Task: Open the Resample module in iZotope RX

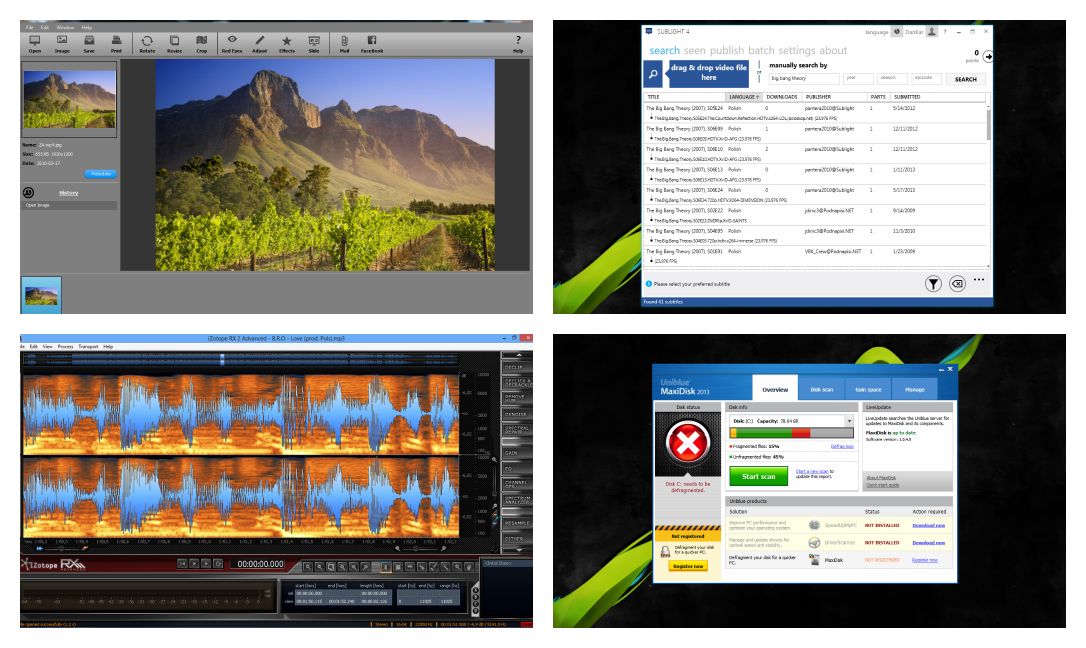Action: click(516, 523)
